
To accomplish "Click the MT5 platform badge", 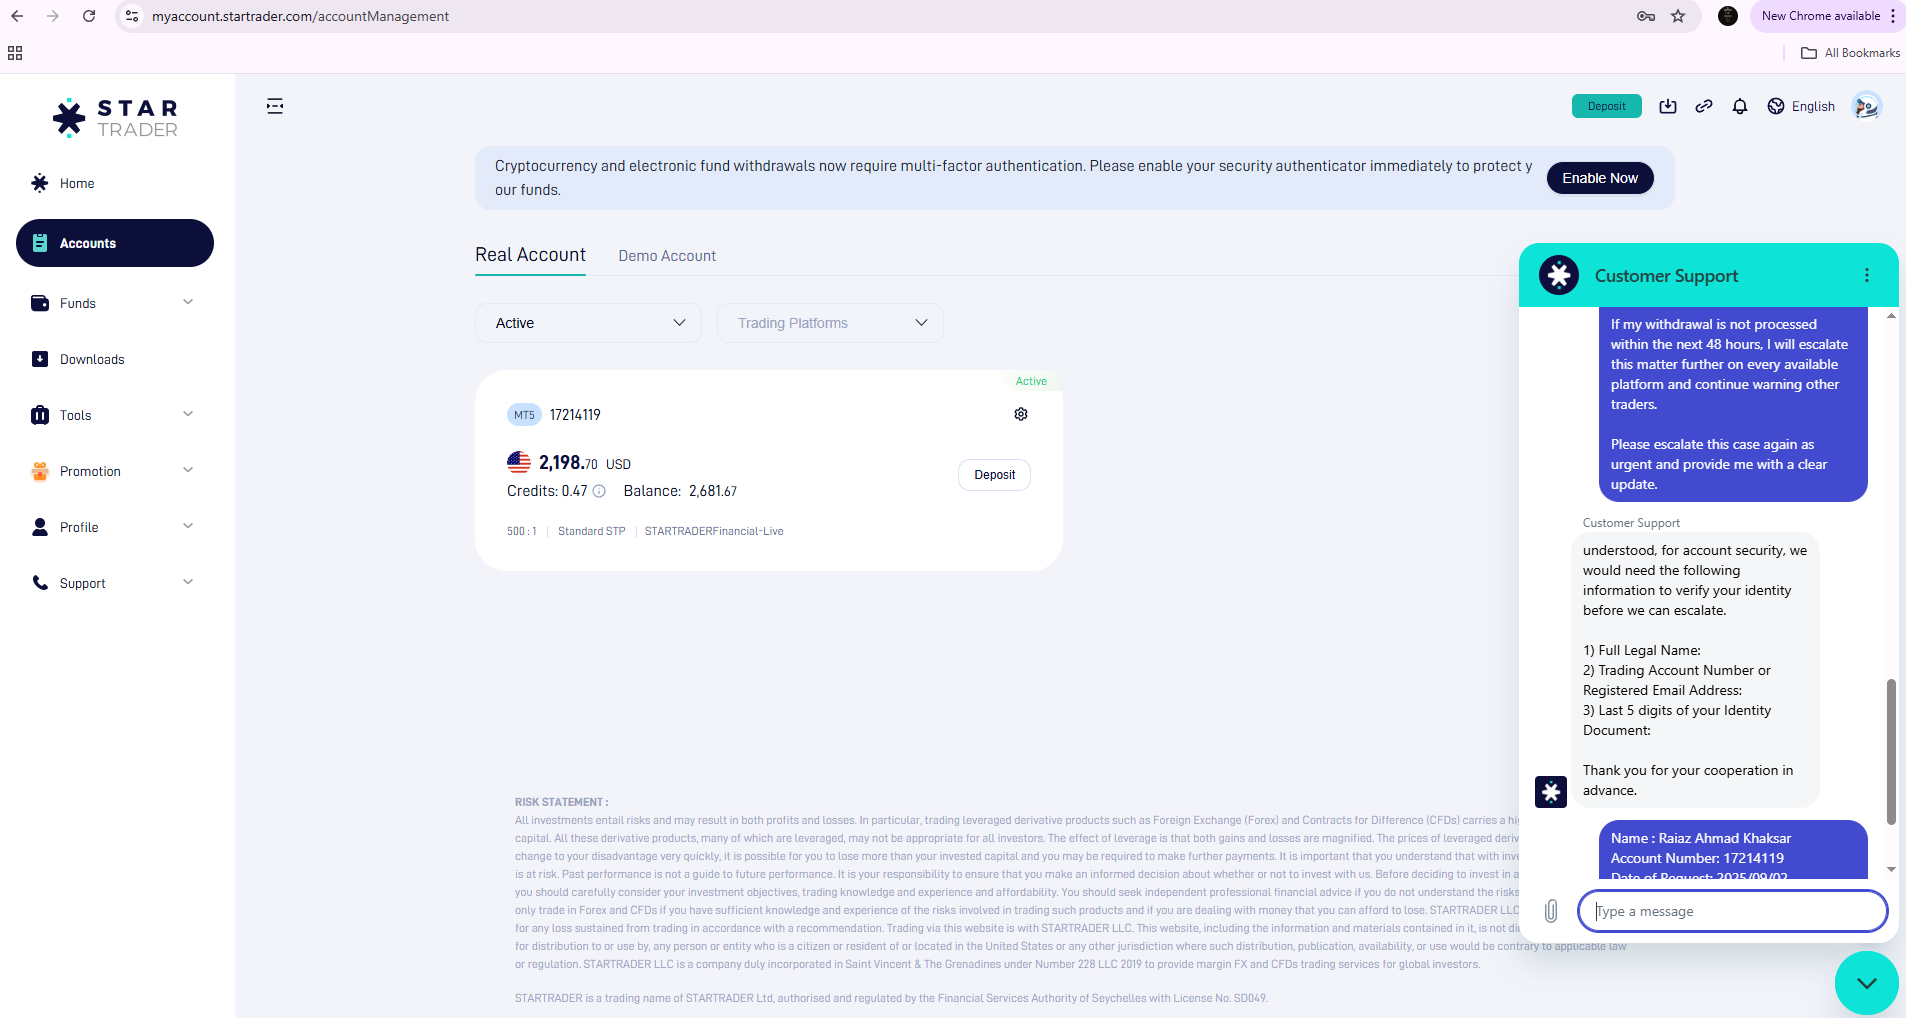I will [524, 415].
